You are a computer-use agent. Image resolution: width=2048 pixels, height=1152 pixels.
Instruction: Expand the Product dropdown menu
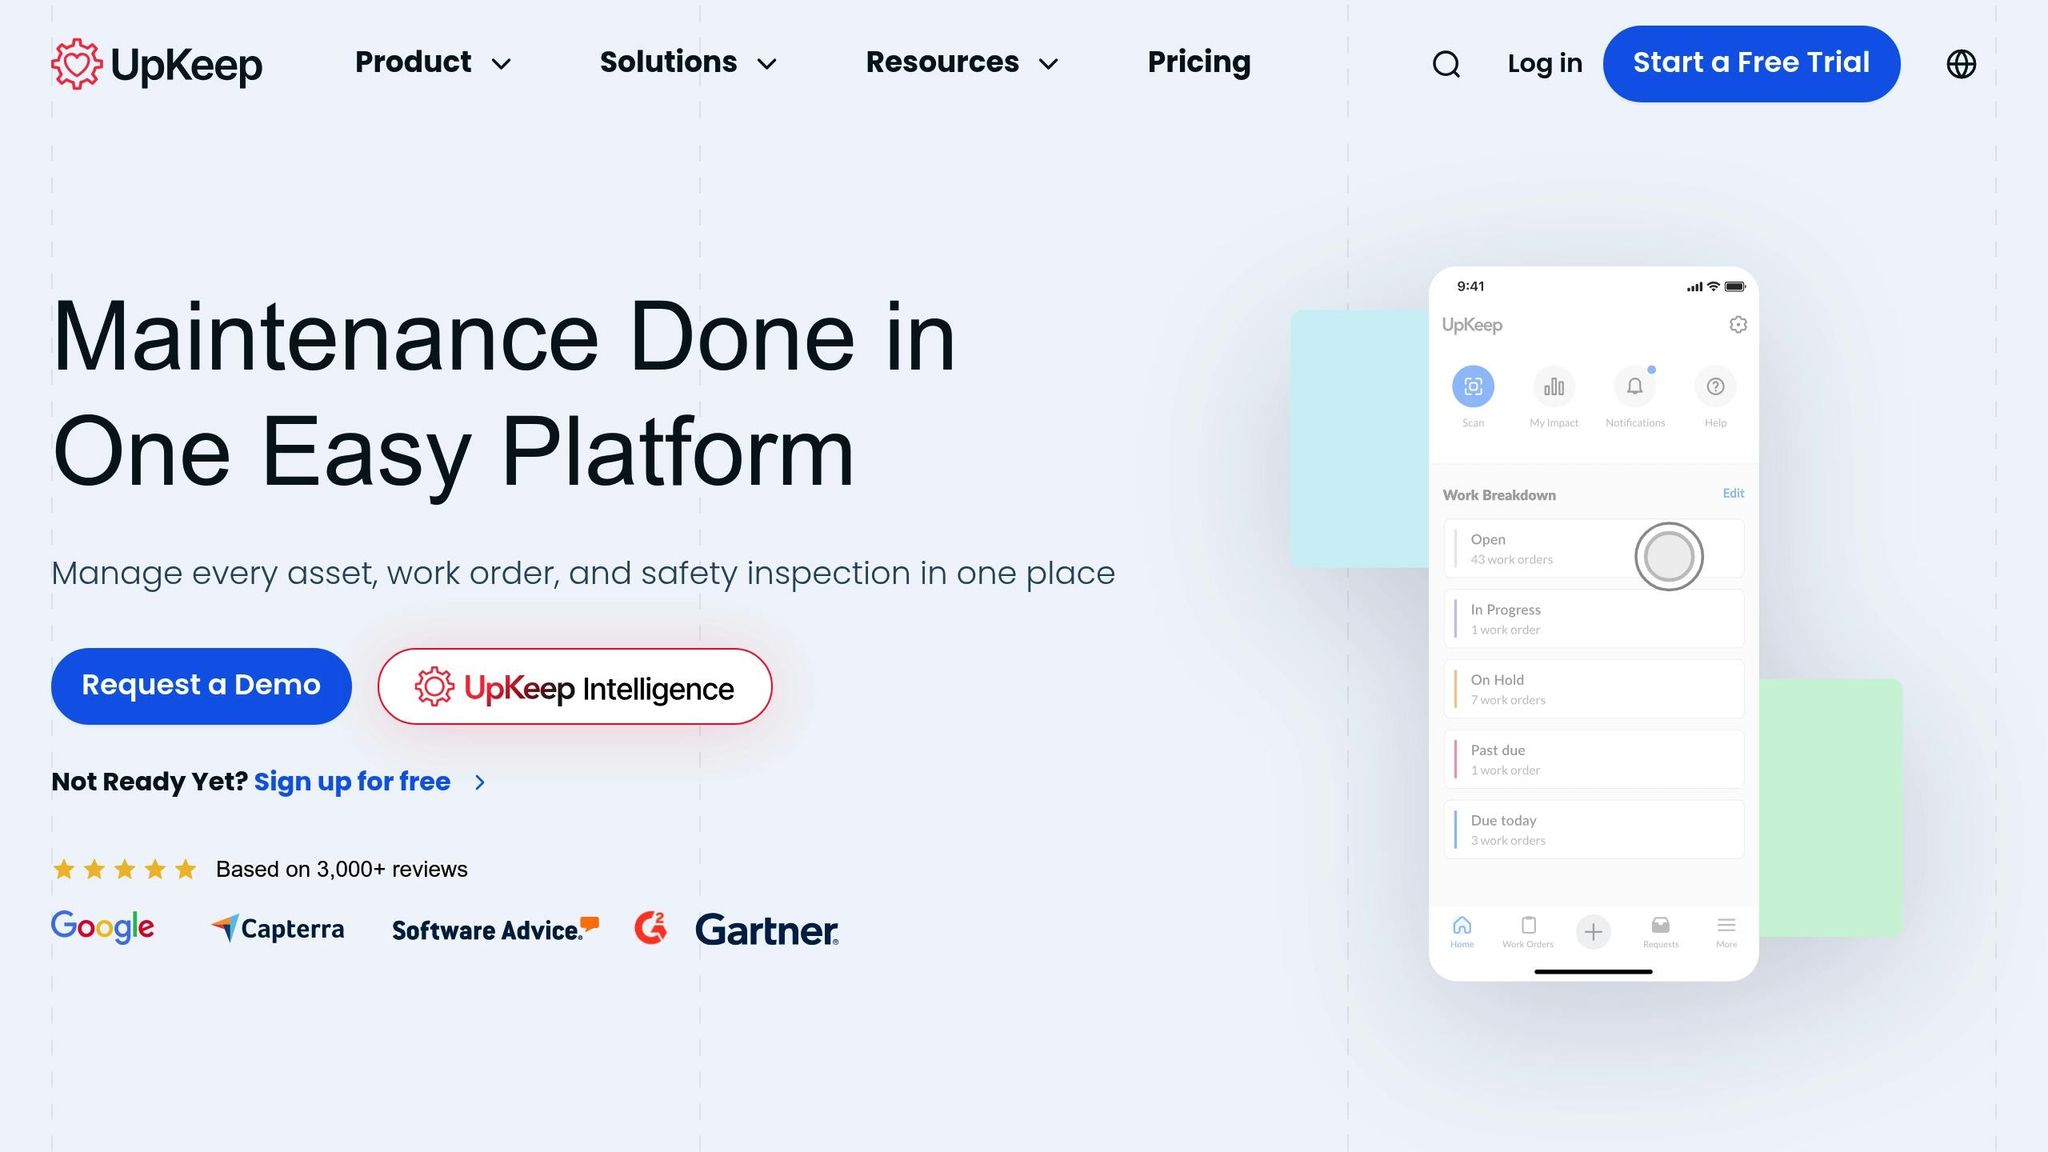(433, 63)
